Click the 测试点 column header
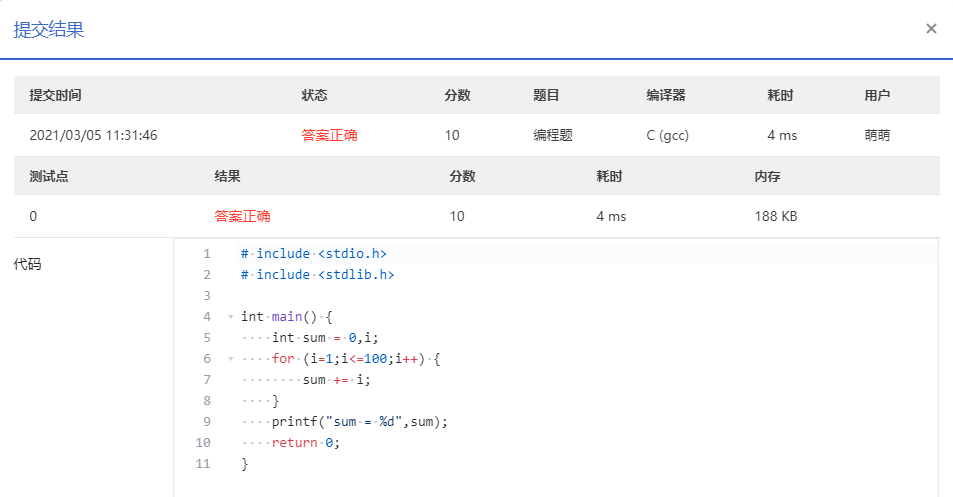The width and height of the screenshot is (953, 497). click(x=49, y=177)
